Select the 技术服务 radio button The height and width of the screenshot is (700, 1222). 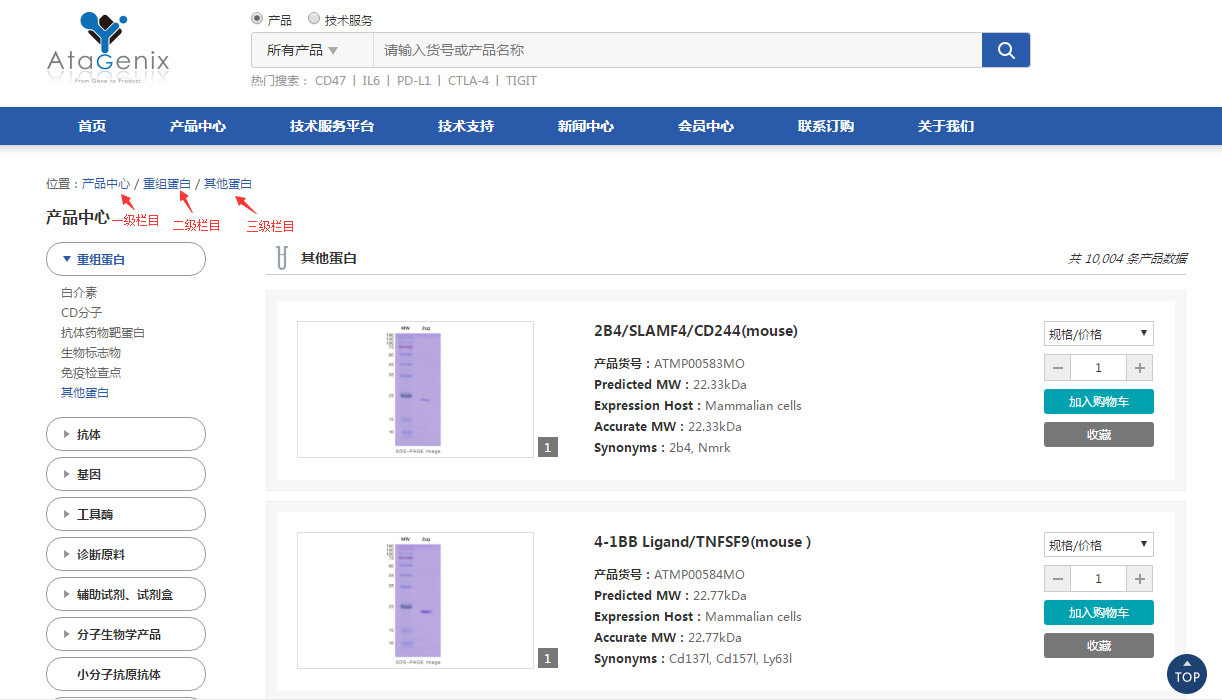point(314,19)
